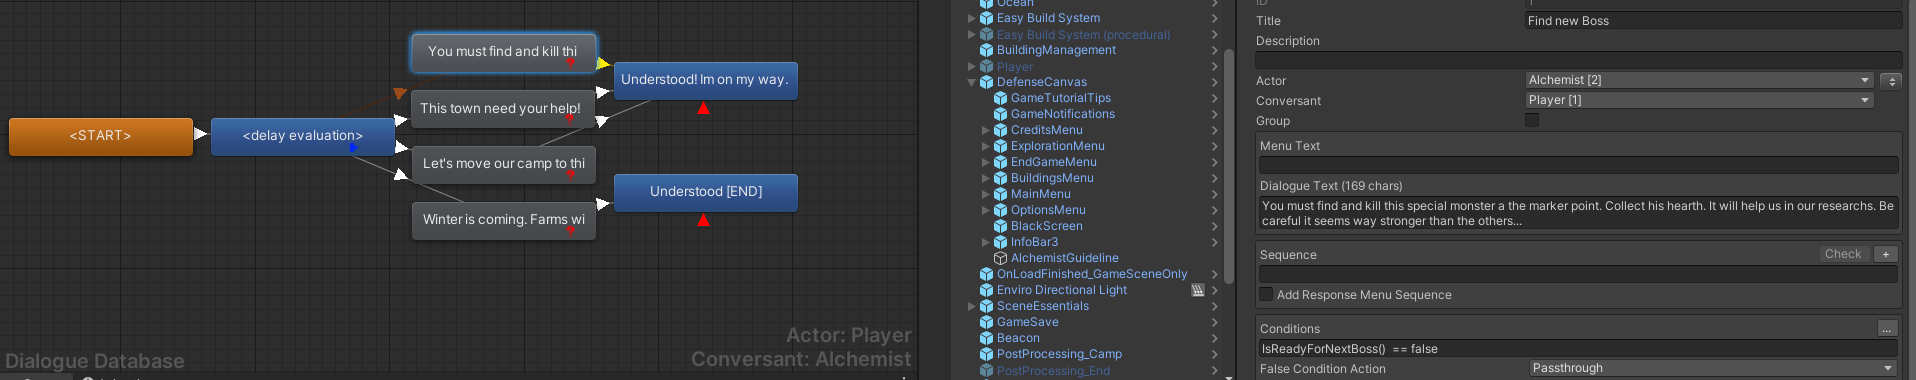
Task: Click the BuildingsMenu cube icon
Action: click(1000, 178)
